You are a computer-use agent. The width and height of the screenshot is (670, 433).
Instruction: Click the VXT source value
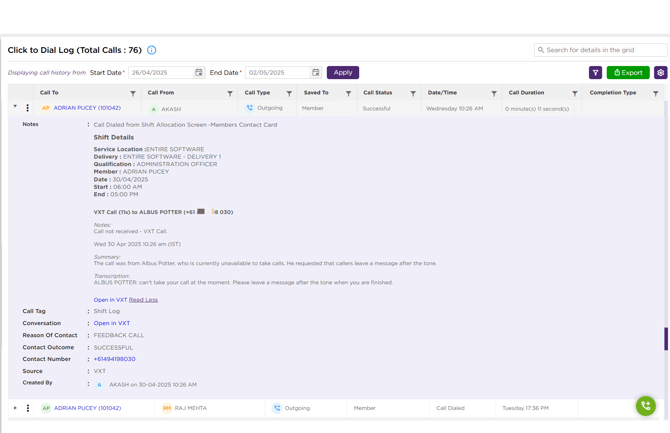coord(100,371)
